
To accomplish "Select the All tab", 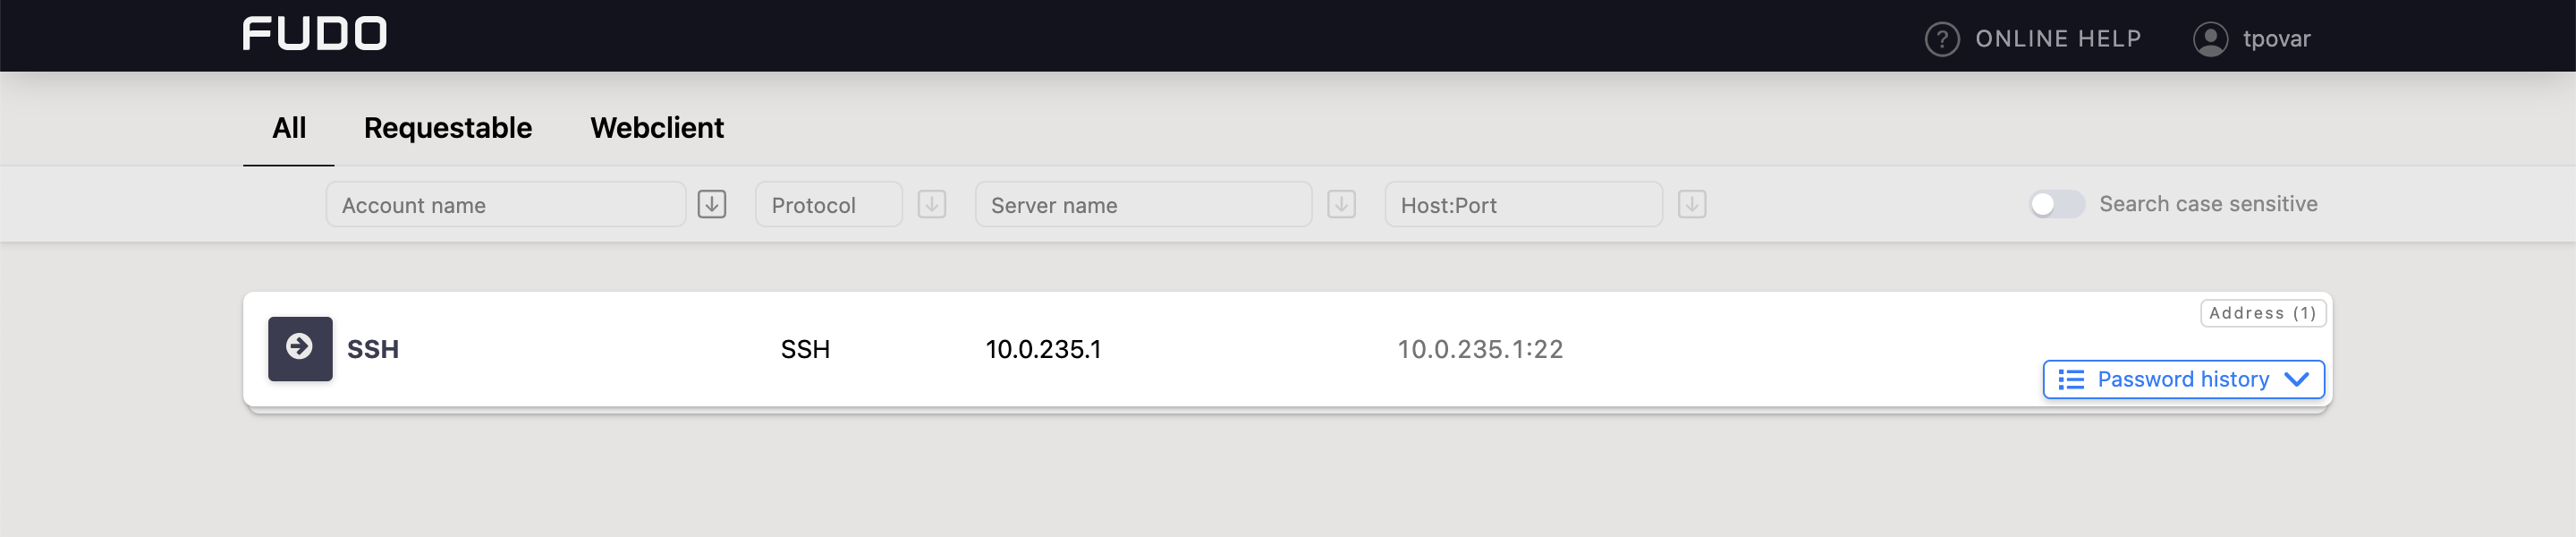I will 289,128.
